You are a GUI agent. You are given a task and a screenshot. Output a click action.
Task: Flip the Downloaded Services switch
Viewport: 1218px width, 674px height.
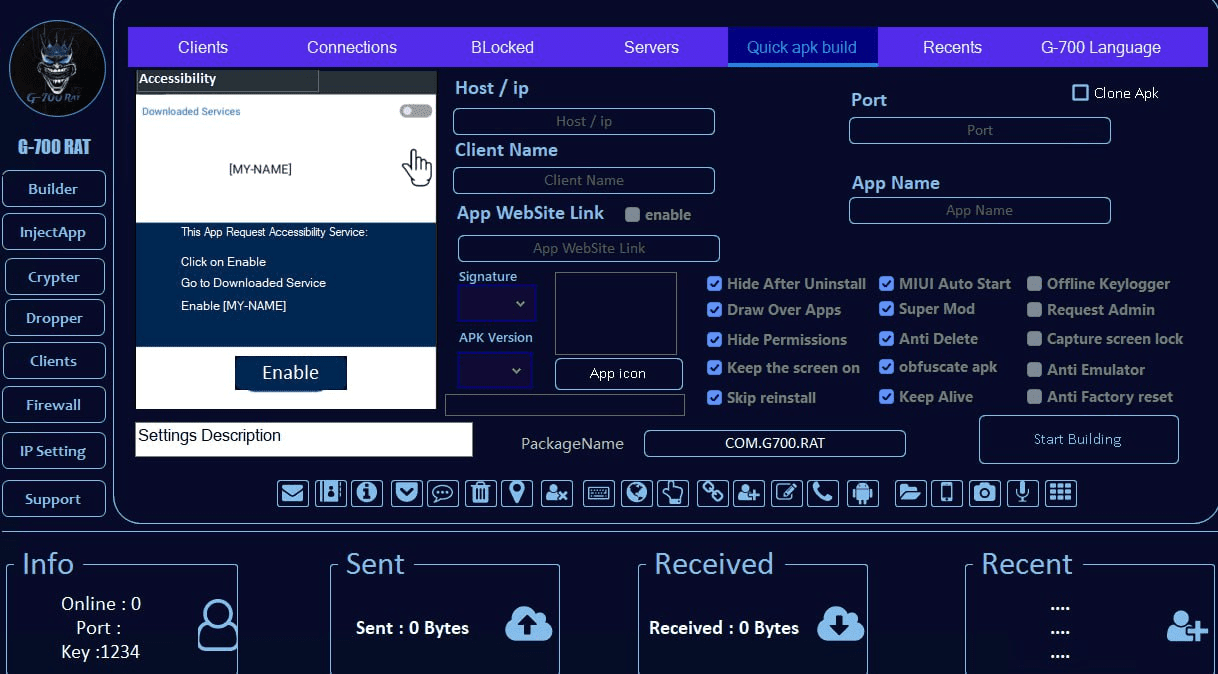pyautogui.click(x=415, y=111)
